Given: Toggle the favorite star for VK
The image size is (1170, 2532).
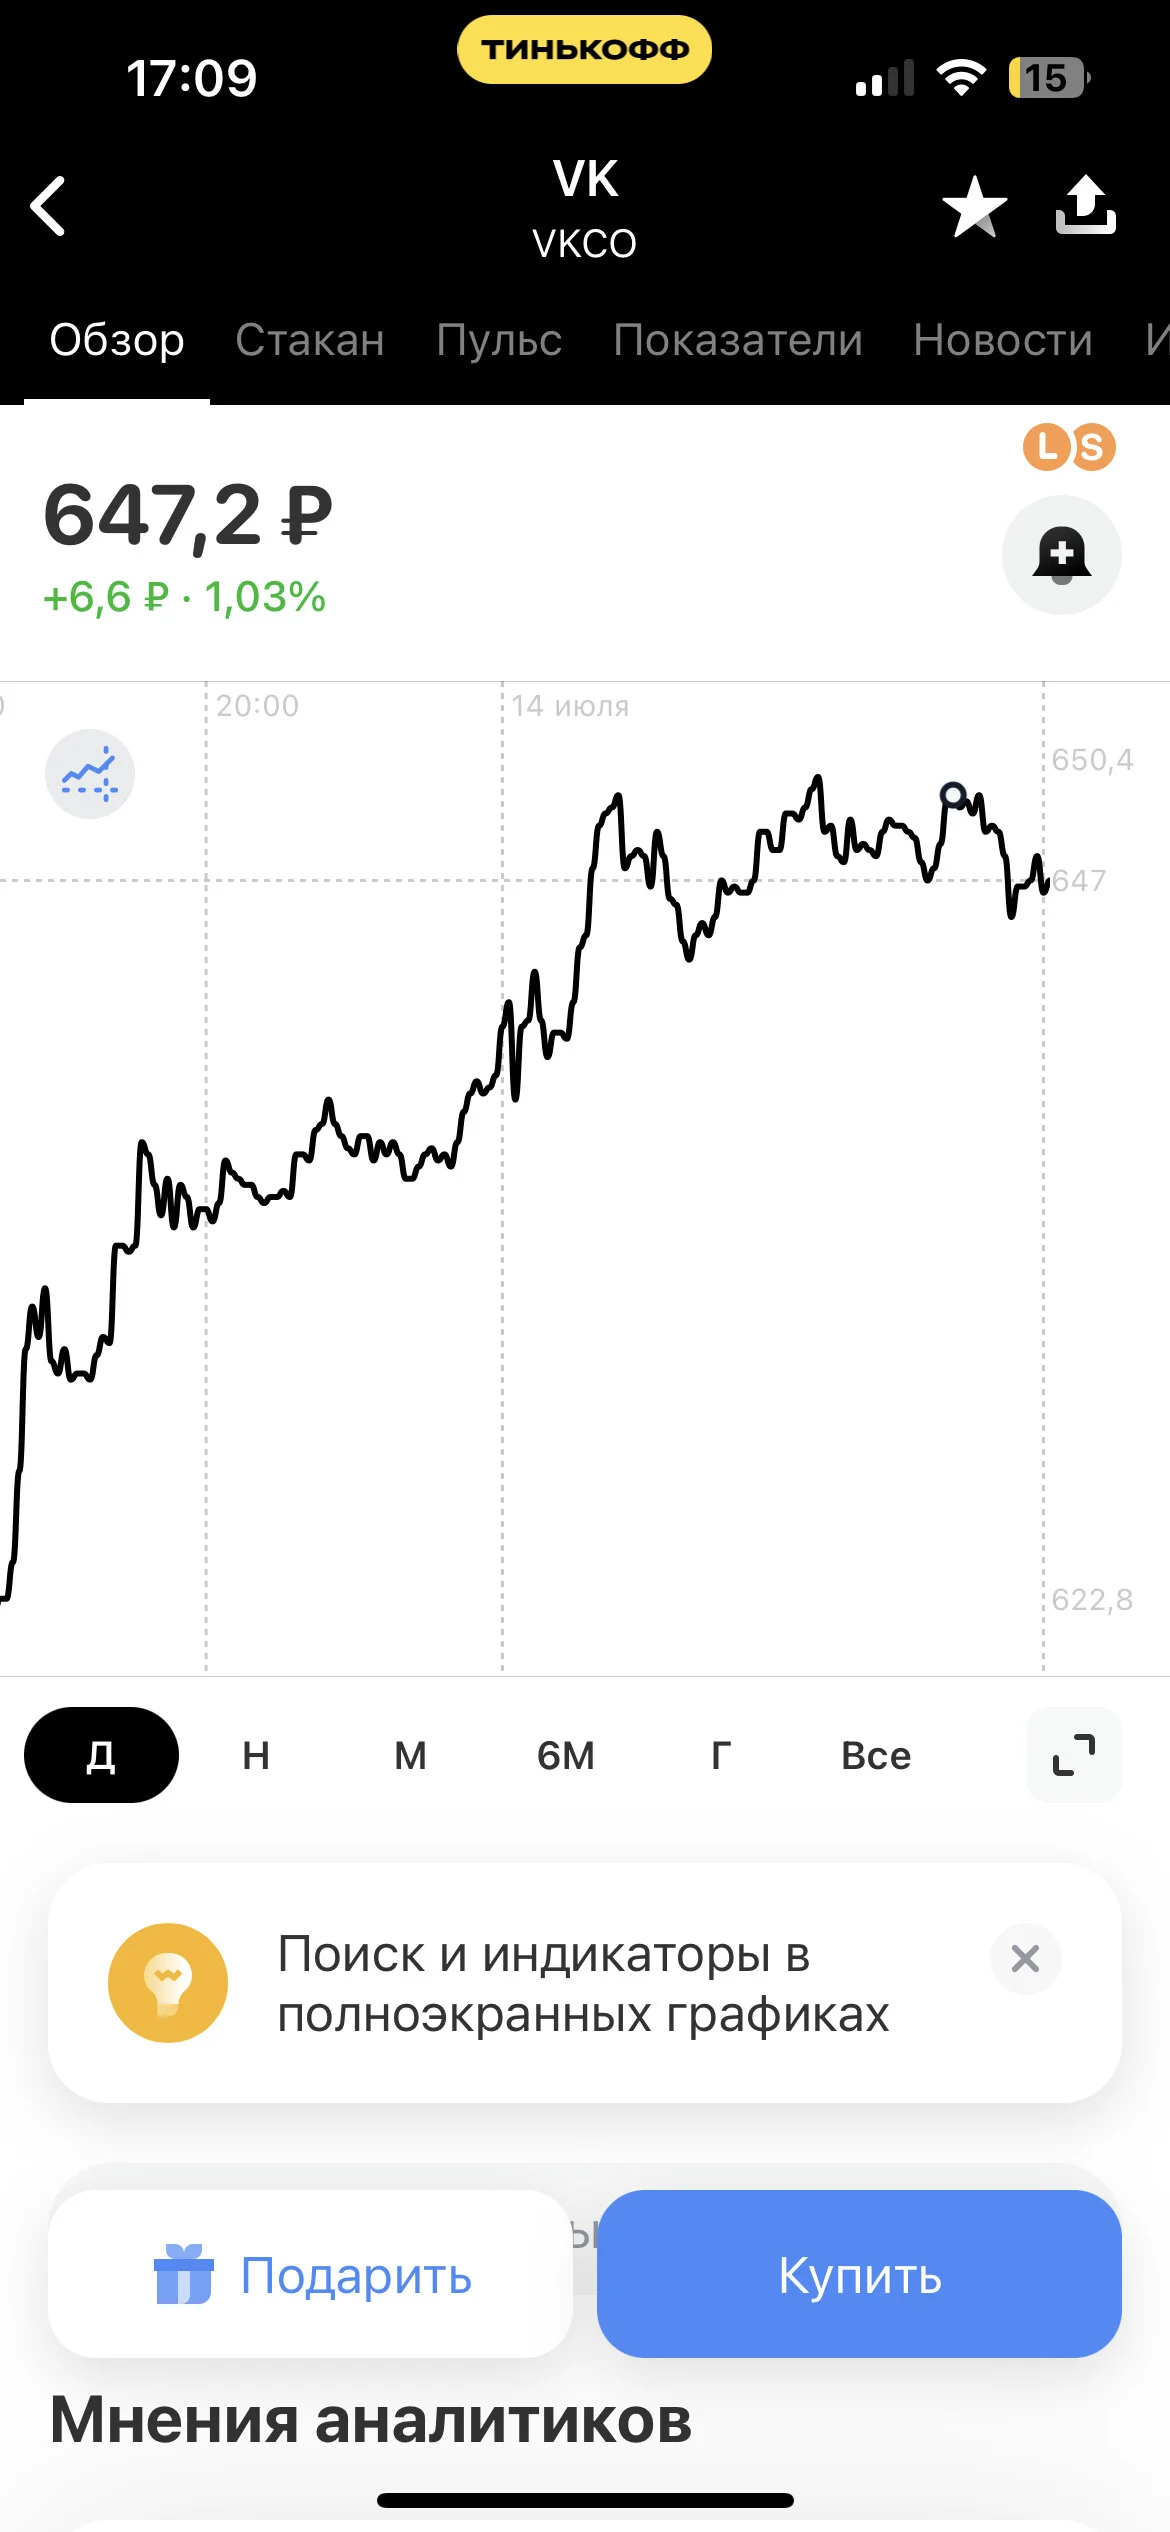Looking at the screenshot, I should (x=974, y=207).
